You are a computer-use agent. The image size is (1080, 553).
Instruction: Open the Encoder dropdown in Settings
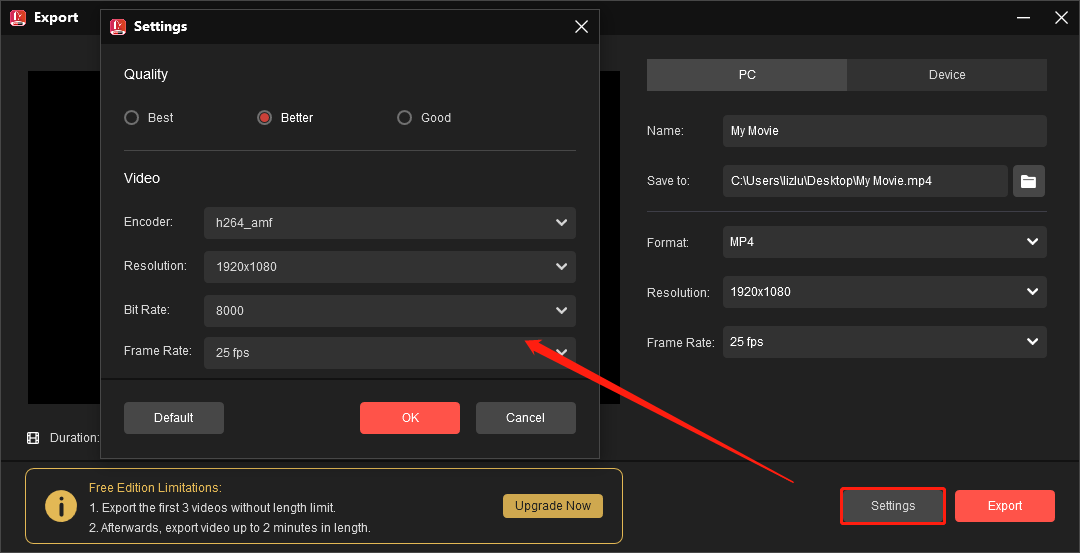point(390,223)
